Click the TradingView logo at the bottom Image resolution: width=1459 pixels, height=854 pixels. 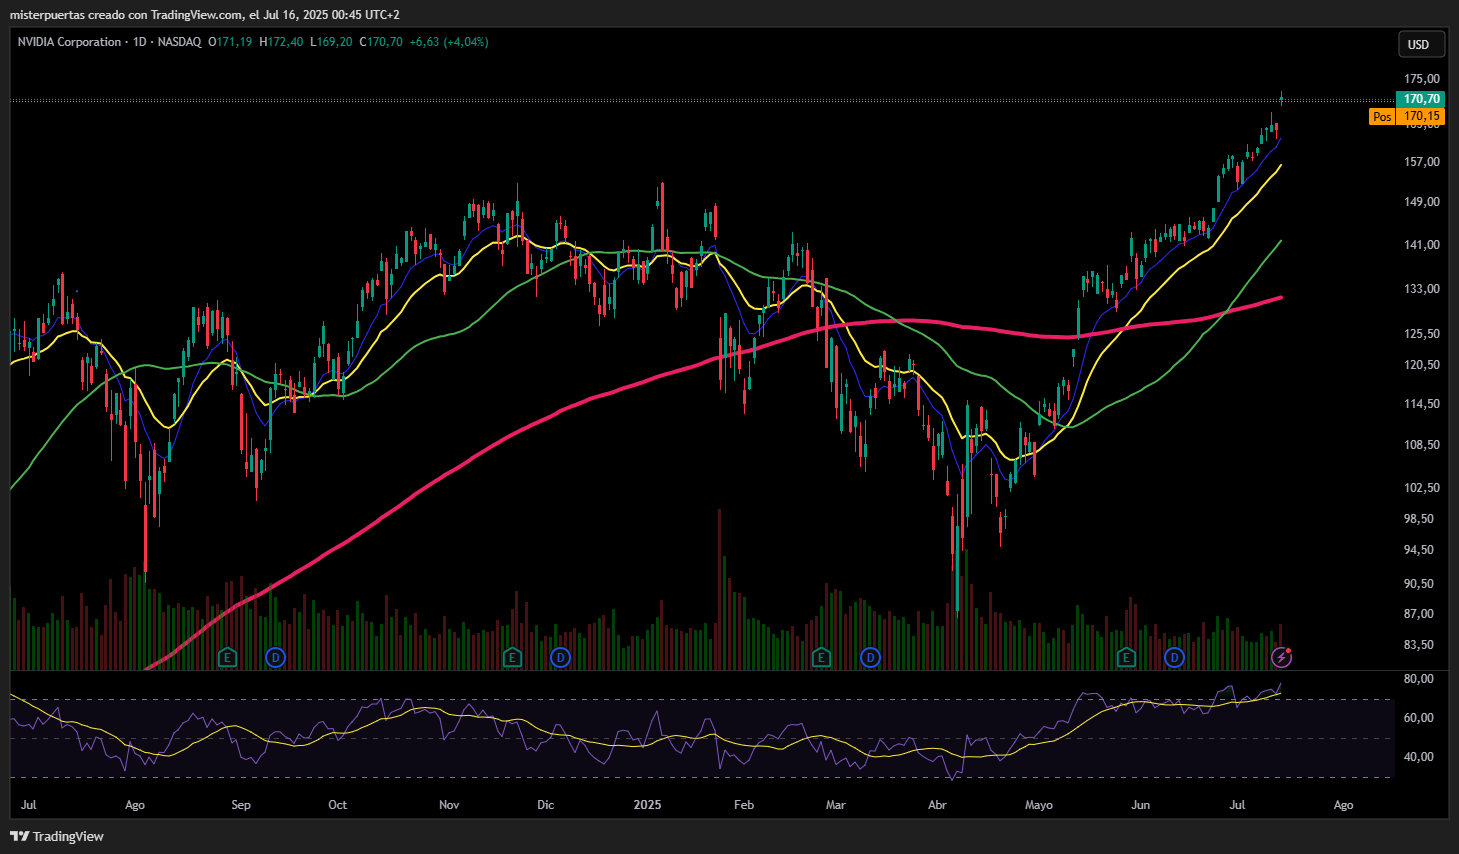pyautogui.click(x=57, y=836)
